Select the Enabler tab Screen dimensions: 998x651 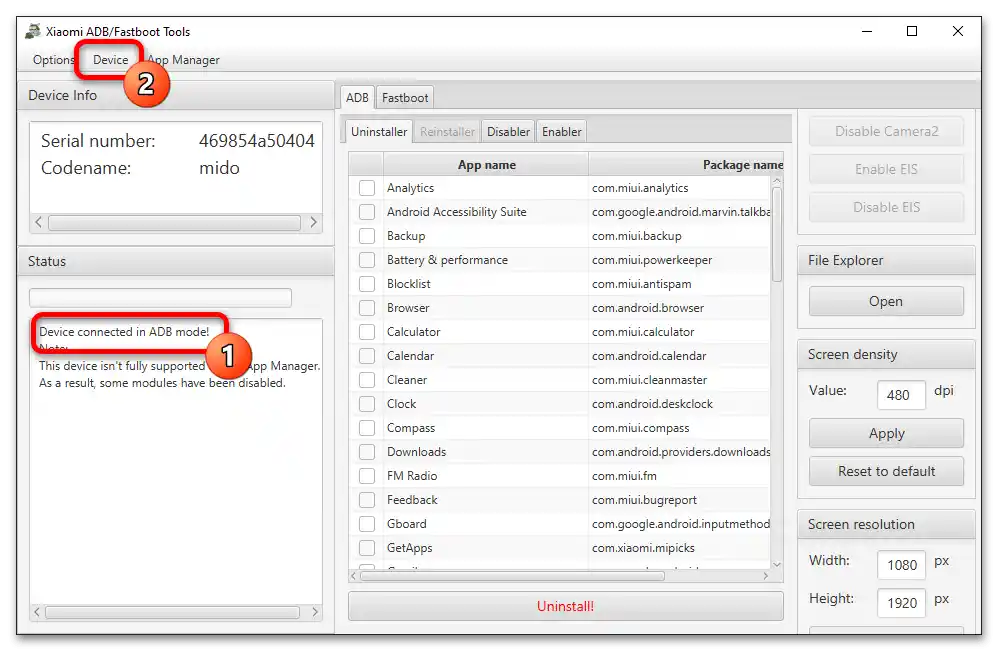pyautogui.click(x=561, y=132)
